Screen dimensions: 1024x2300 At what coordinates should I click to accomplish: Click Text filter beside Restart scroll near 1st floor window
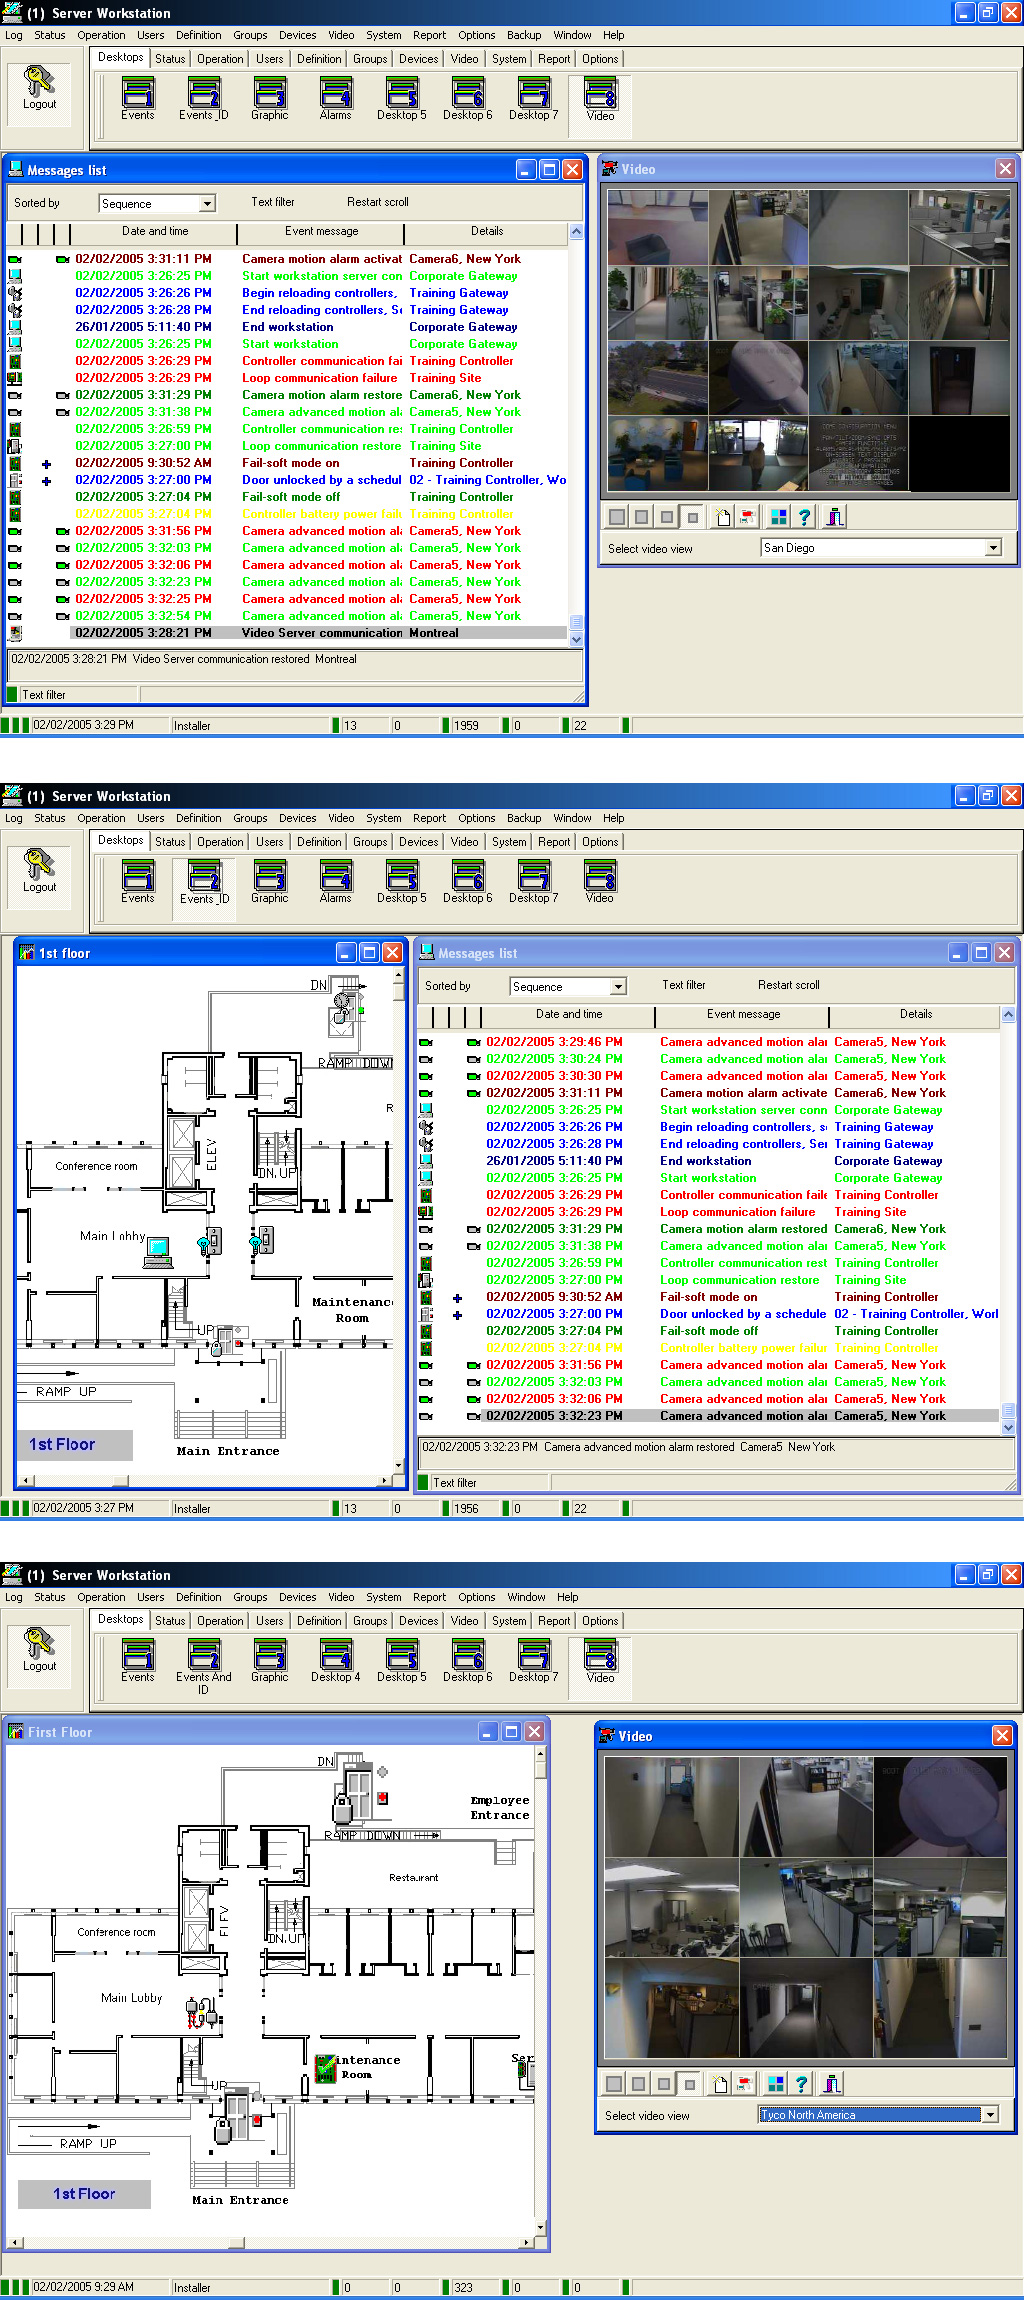684,985
